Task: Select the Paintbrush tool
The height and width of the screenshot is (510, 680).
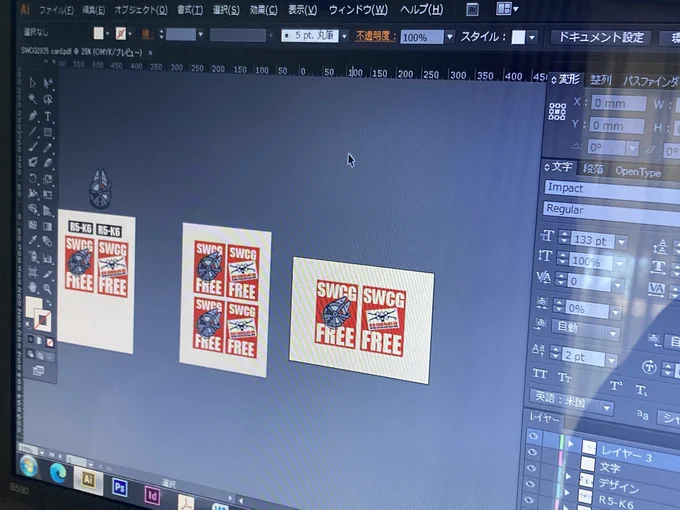Action: pos(33,147)
